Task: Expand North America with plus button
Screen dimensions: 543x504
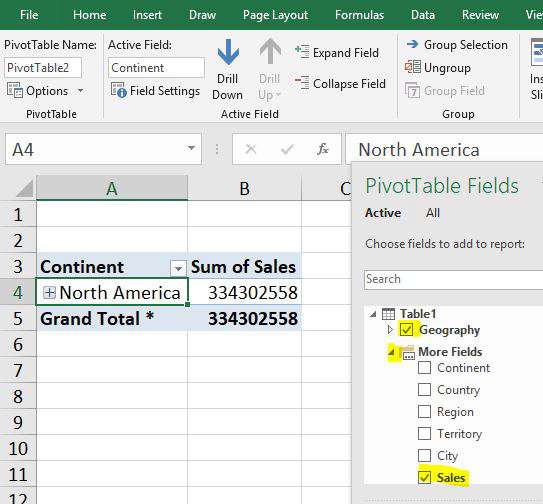Action: coord(49,293)
